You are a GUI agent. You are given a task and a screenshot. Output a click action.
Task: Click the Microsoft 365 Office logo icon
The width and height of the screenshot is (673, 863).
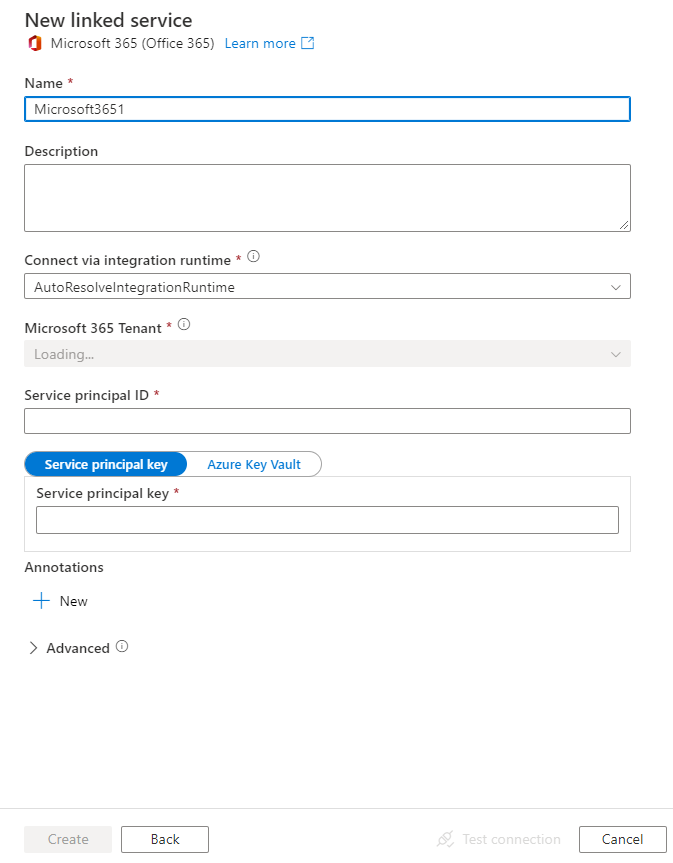[35, 43]
